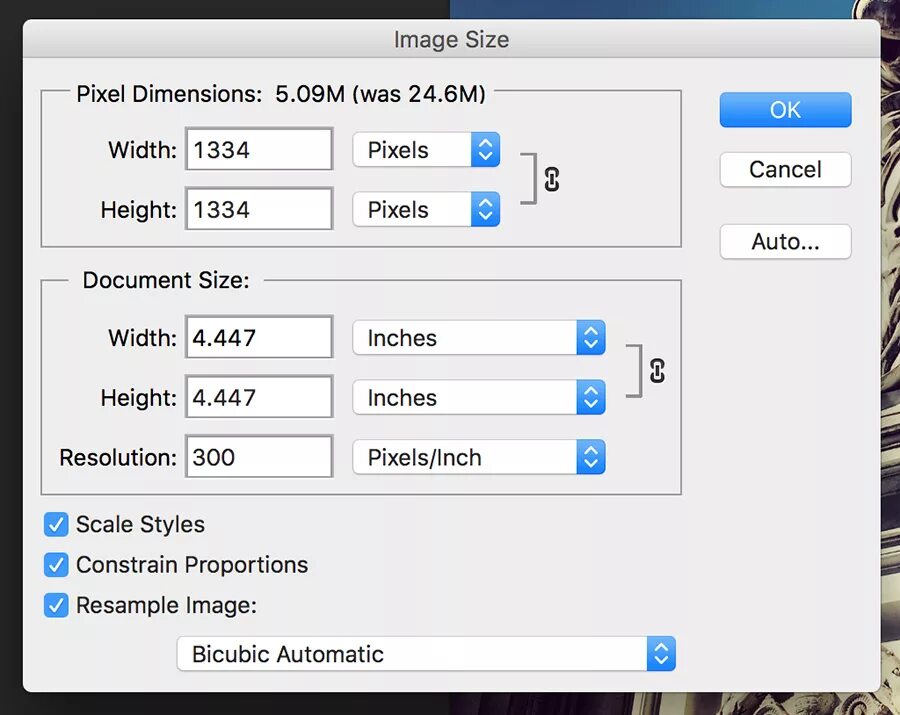Open pixel Height units dropdown
Viewport: 900px width, 715px height.
click(x=426, y=210)
